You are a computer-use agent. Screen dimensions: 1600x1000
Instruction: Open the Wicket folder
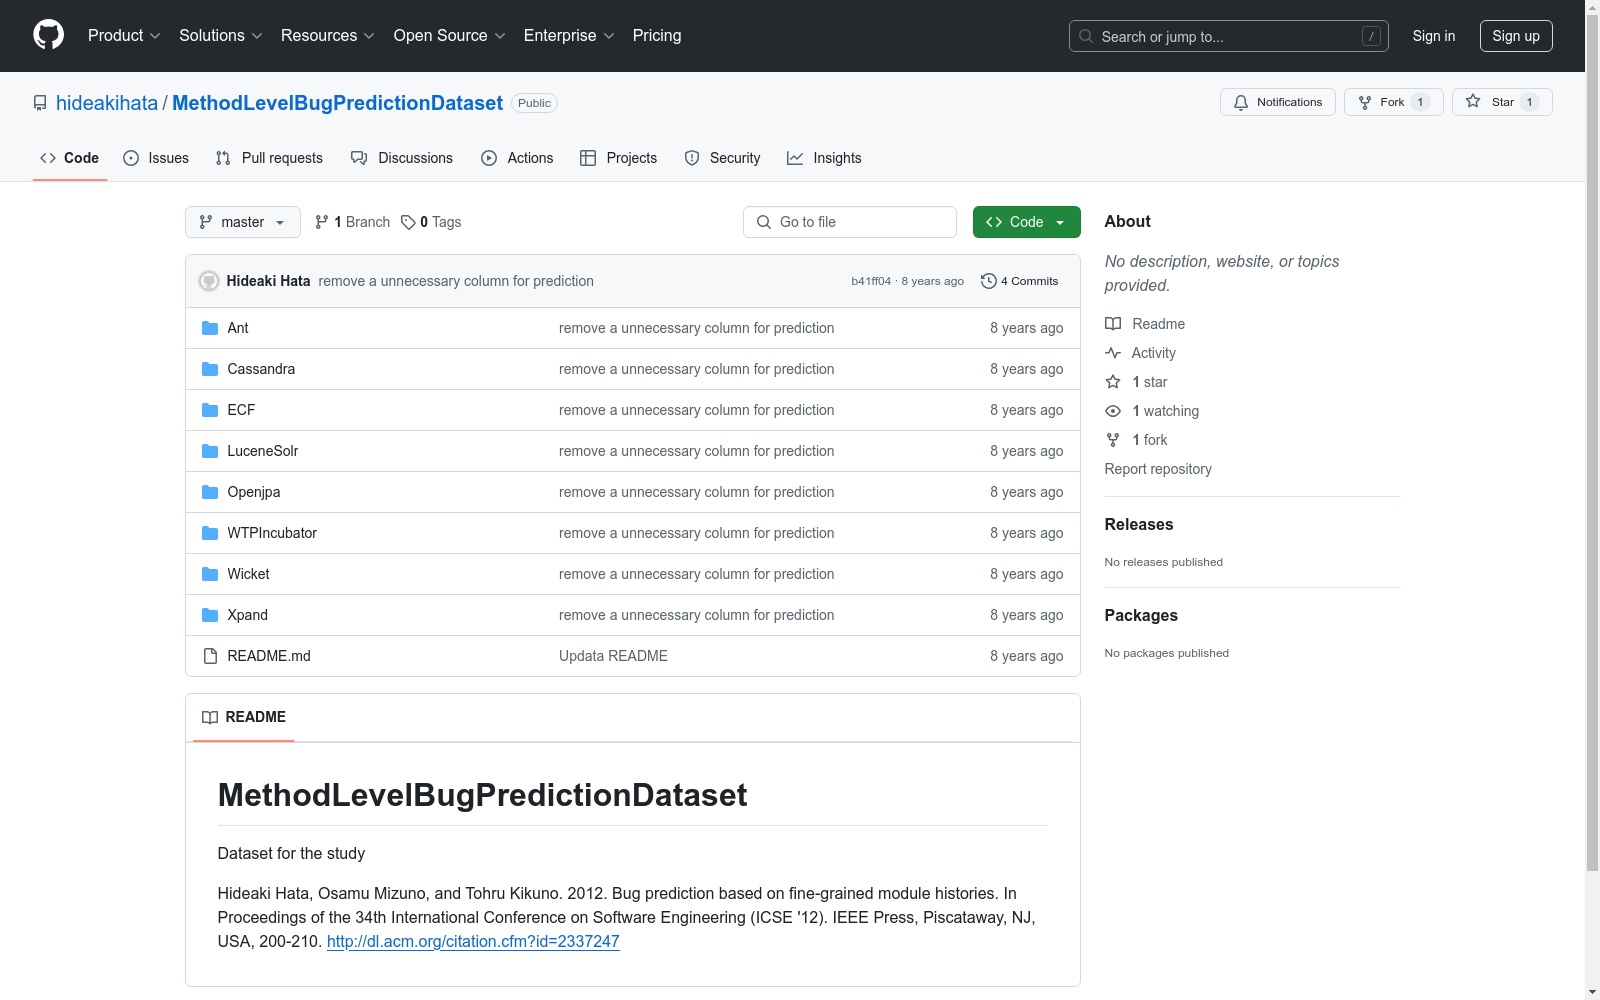(x=248, y=574)
